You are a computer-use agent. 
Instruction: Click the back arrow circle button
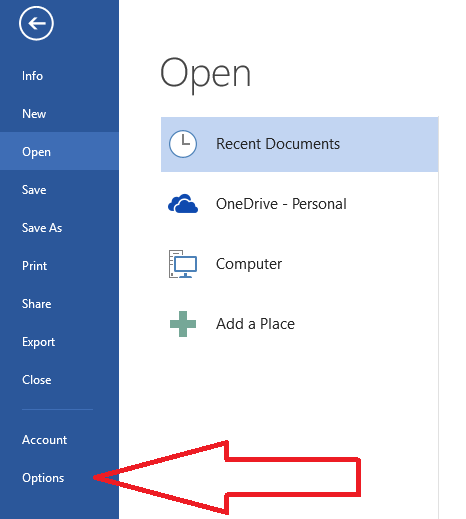pyautogui.click(x=36, y=23)
